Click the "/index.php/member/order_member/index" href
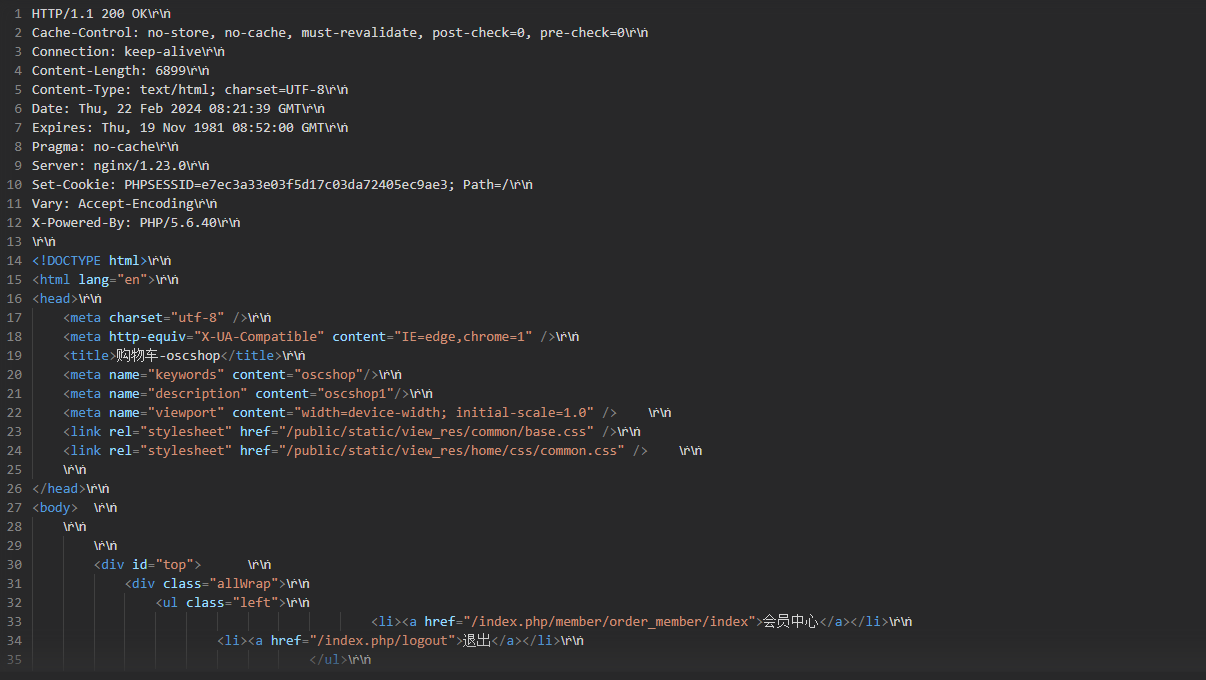Image resolution: width=1206 pixels, height=680 pixels. (x=609, y=622)
